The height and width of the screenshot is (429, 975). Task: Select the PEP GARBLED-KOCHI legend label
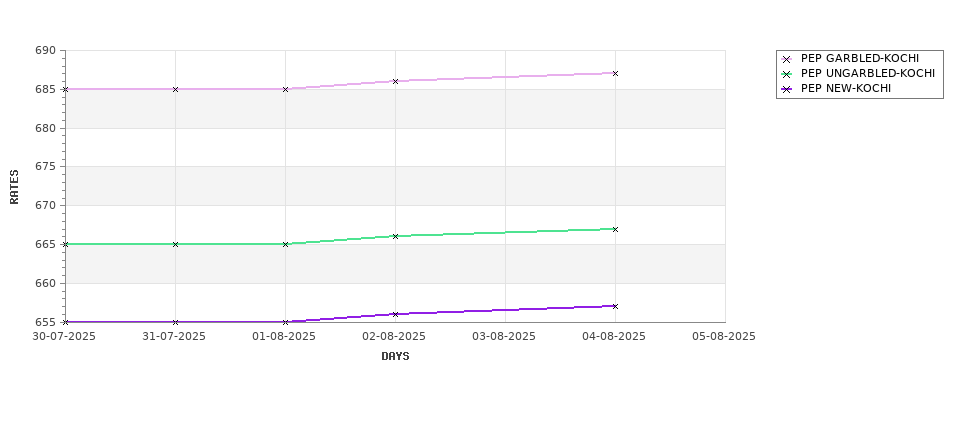[859, 59]
